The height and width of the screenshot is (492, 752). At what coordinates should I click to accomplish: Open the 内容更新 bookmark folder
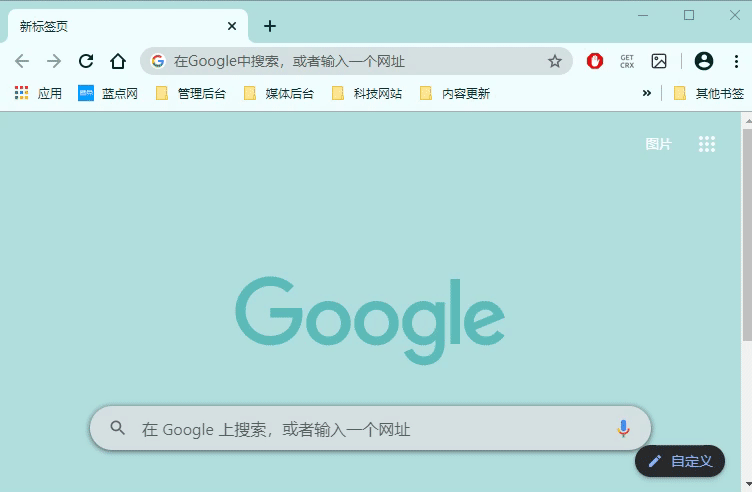click(x=455, y=93)
